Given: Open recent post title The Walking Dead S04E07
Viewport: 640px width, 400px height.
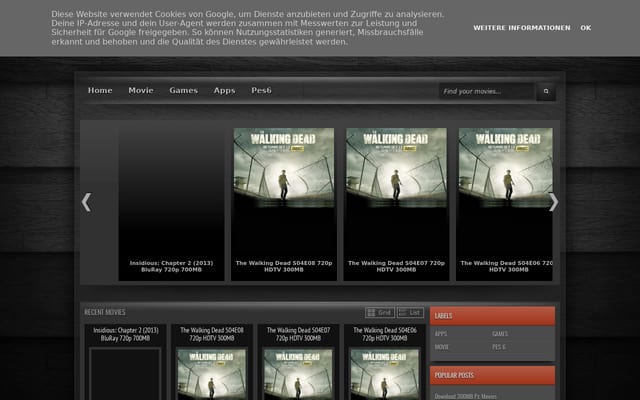Looking at the screenshot, I should click(x=298, y=334).
